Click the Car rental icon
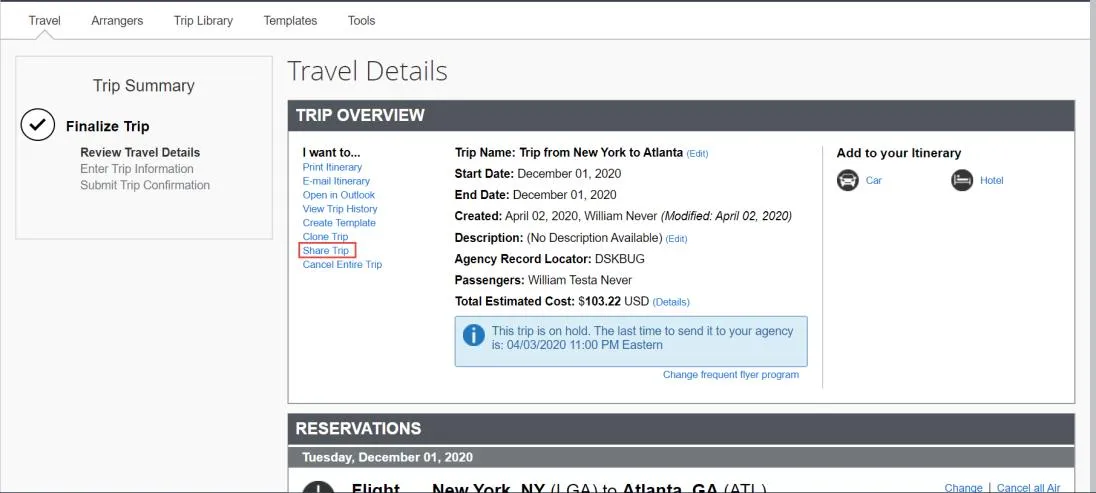 coord(848,180)
